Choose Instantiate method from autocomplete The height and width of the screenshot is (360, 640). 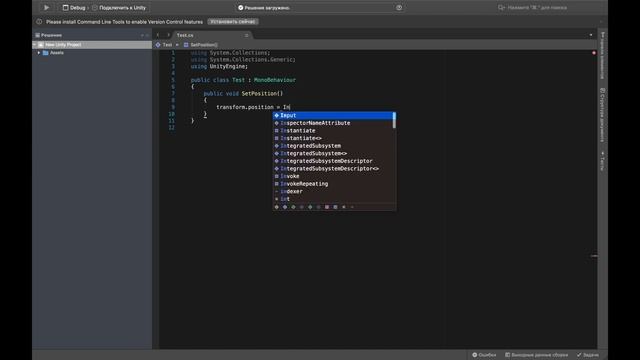pos(333,131)
